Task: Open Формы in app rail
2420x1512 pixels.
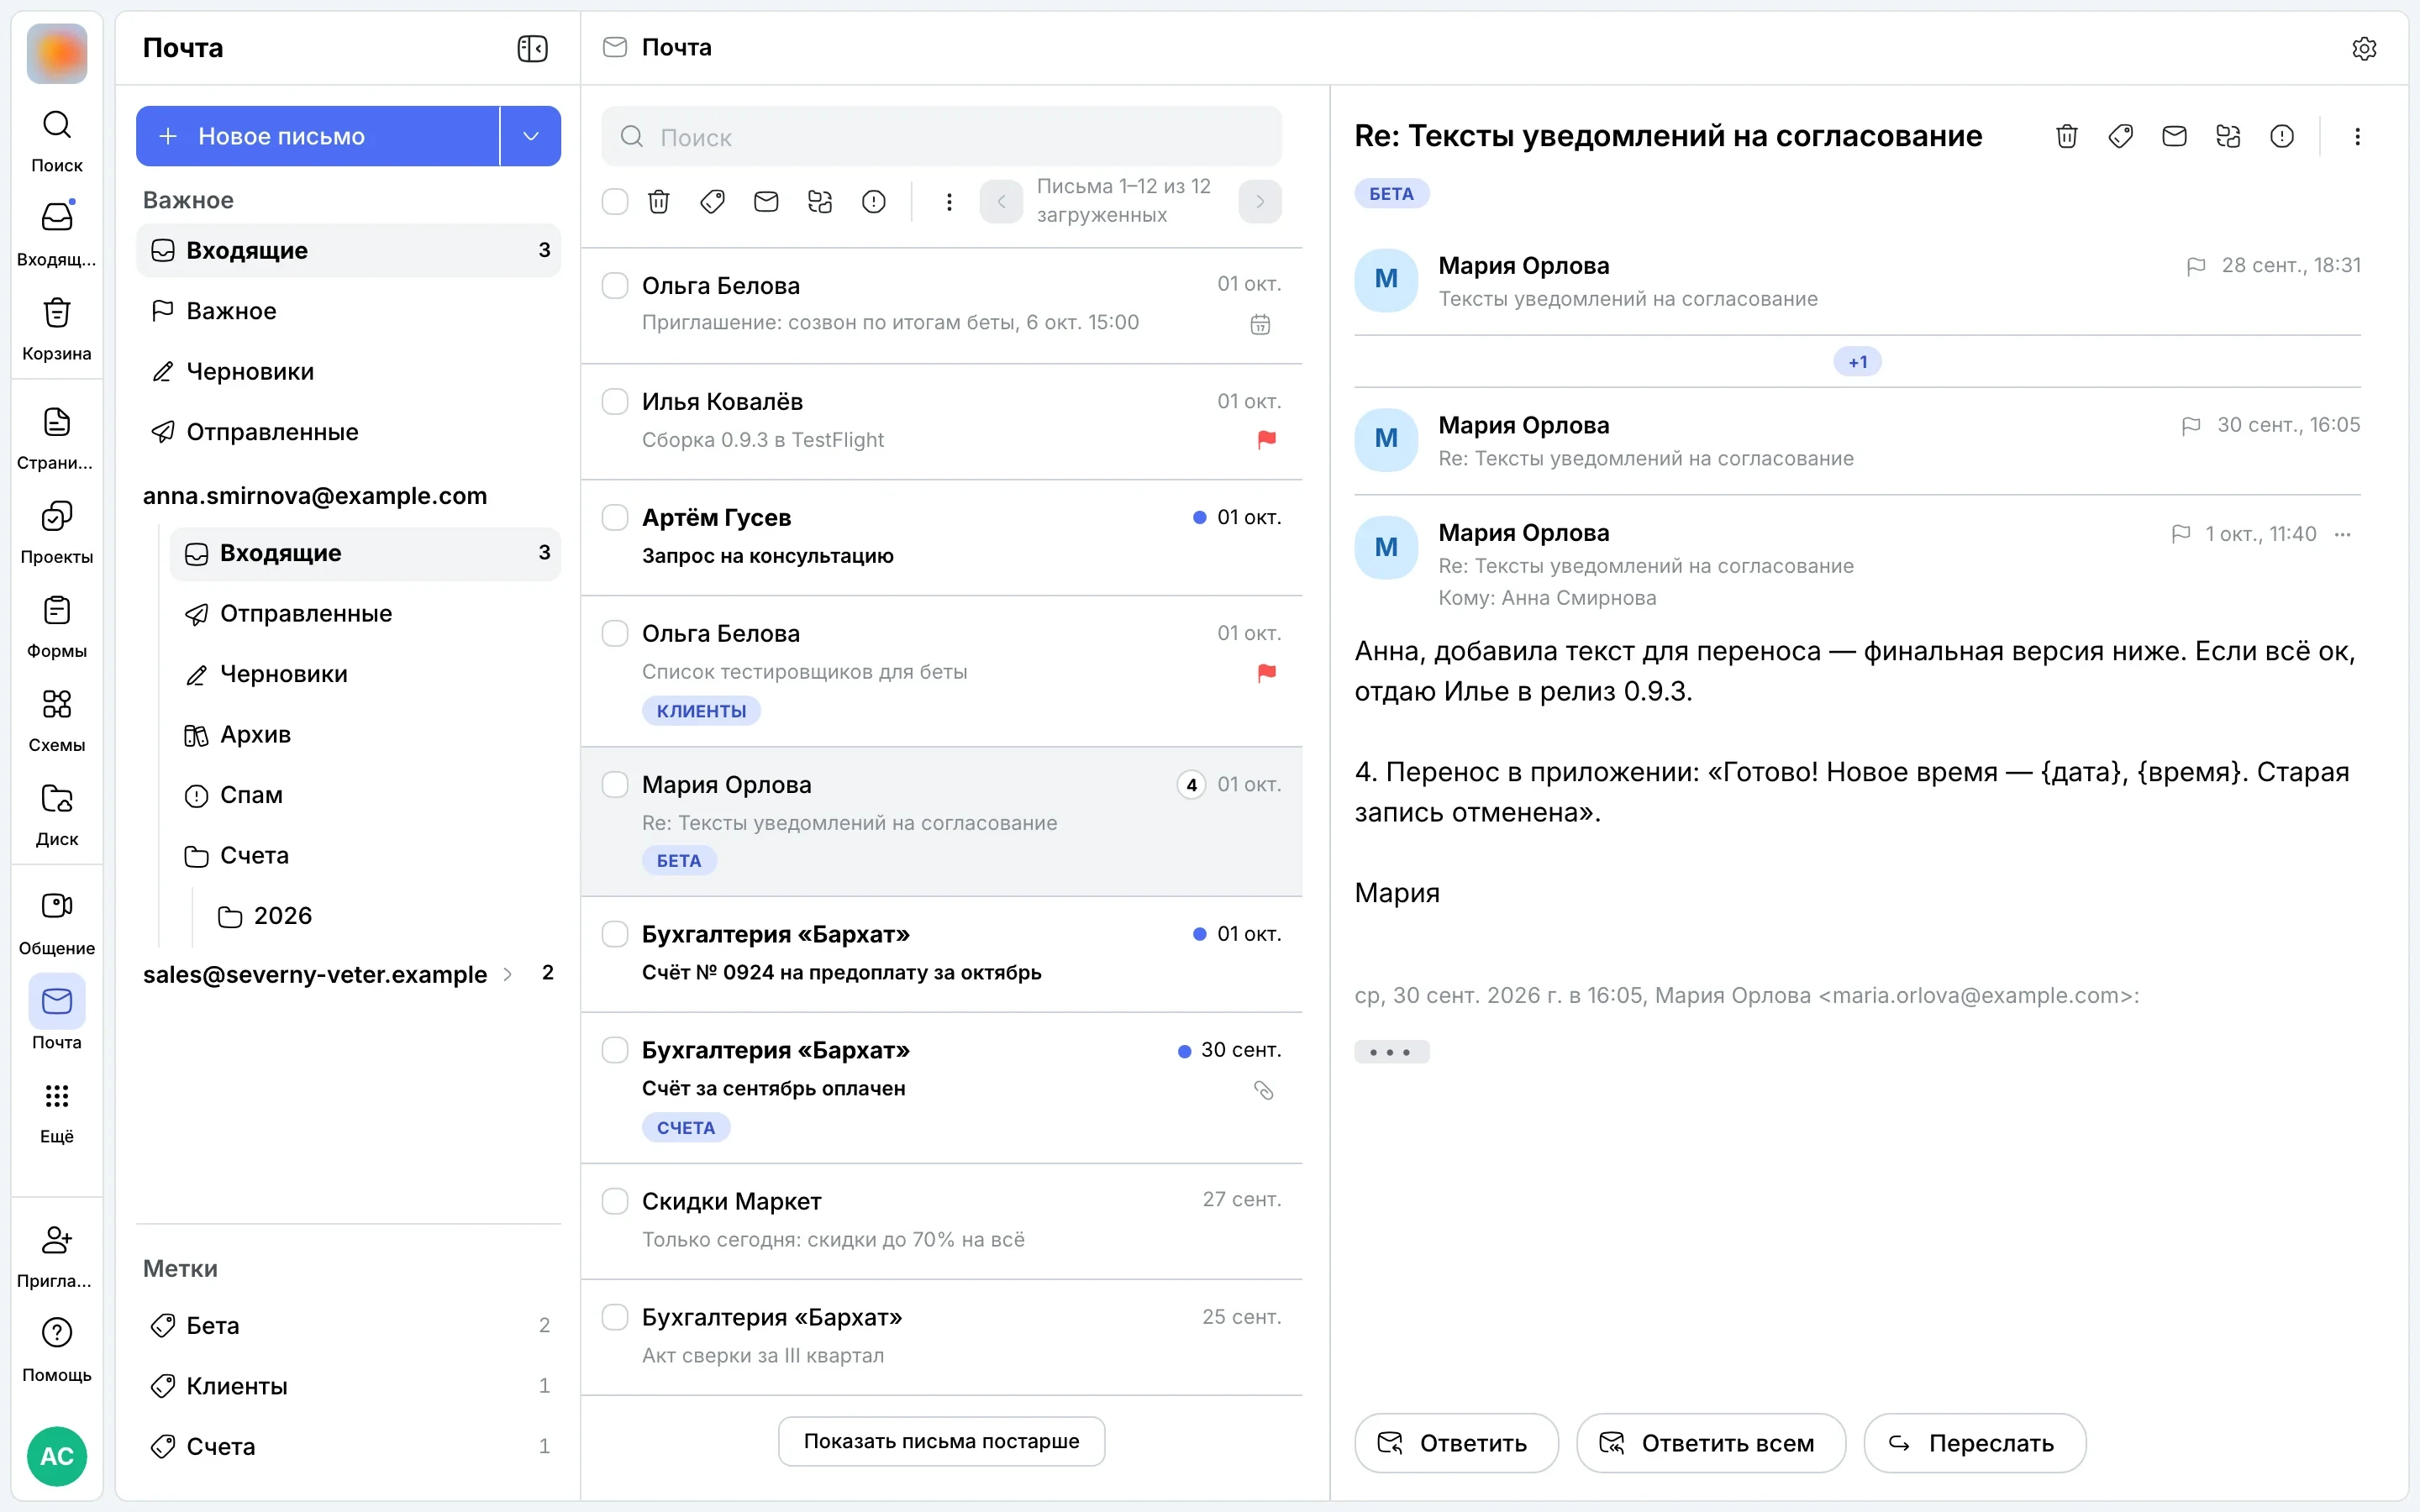Action: (x=57, y=627)
